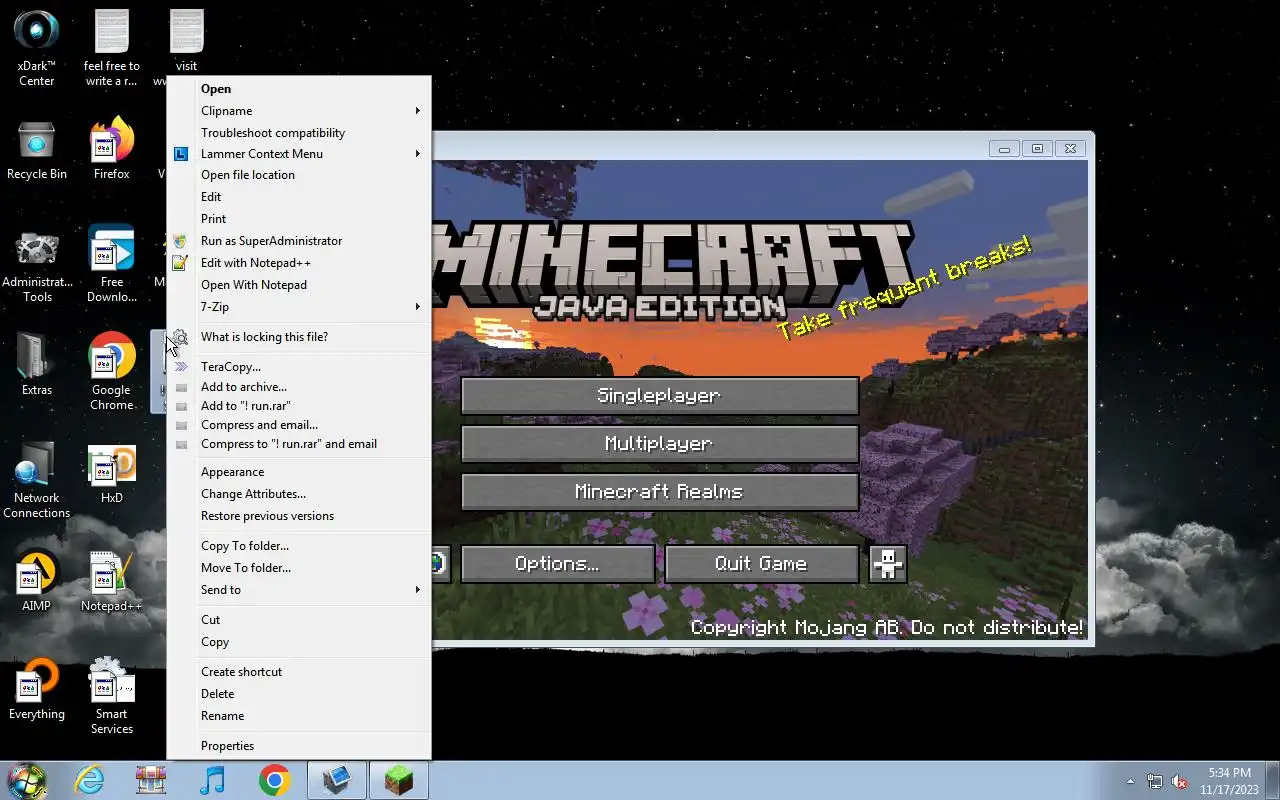The width and height of the screenshot is (1280, 800).
Task: Open the blue music note taskbar icon
Action: tap(213, 780)
